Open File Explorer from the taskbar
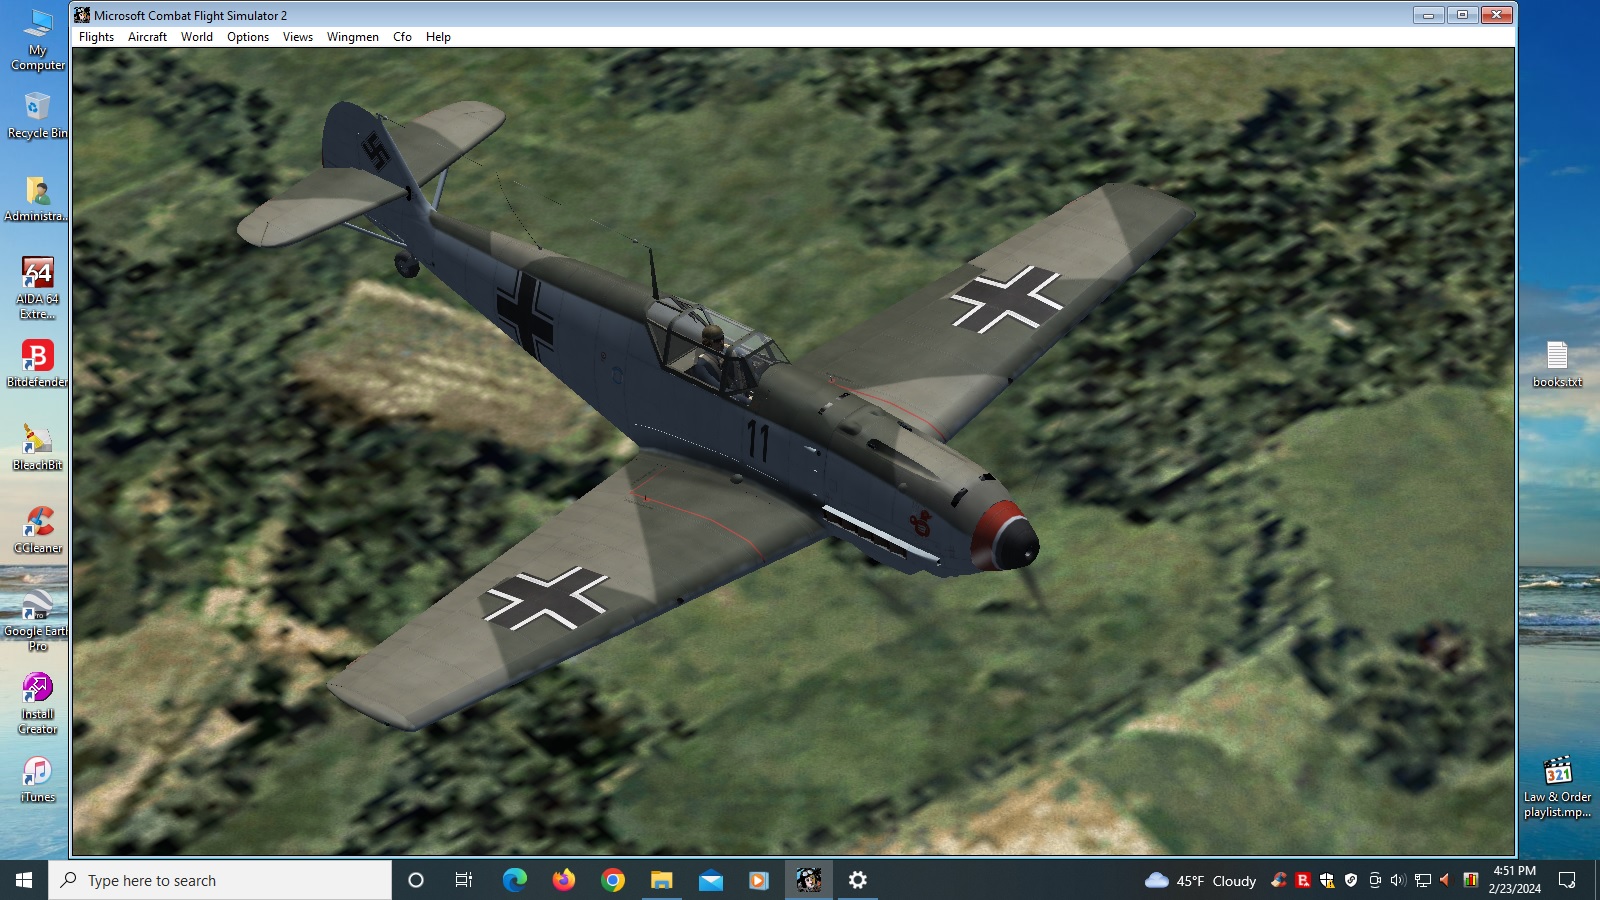The width and height of the screenshot is (1600, 900). 661,880
